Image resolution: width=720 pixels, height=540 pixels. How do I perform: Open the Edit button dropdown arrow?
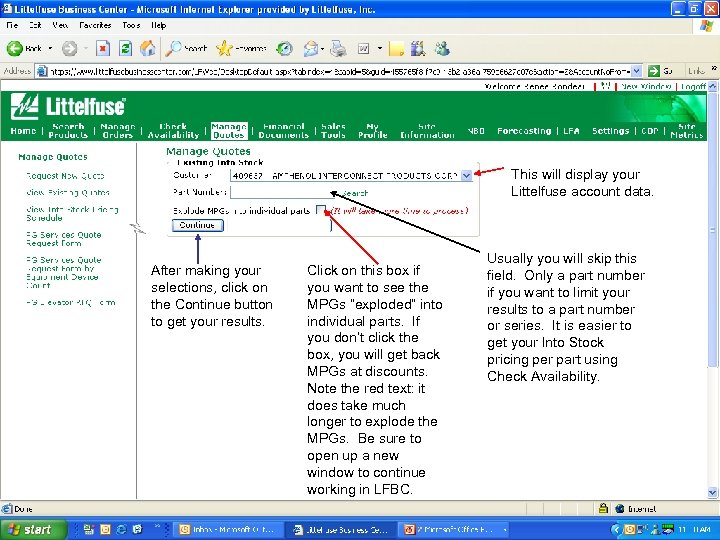coord(380,48)
